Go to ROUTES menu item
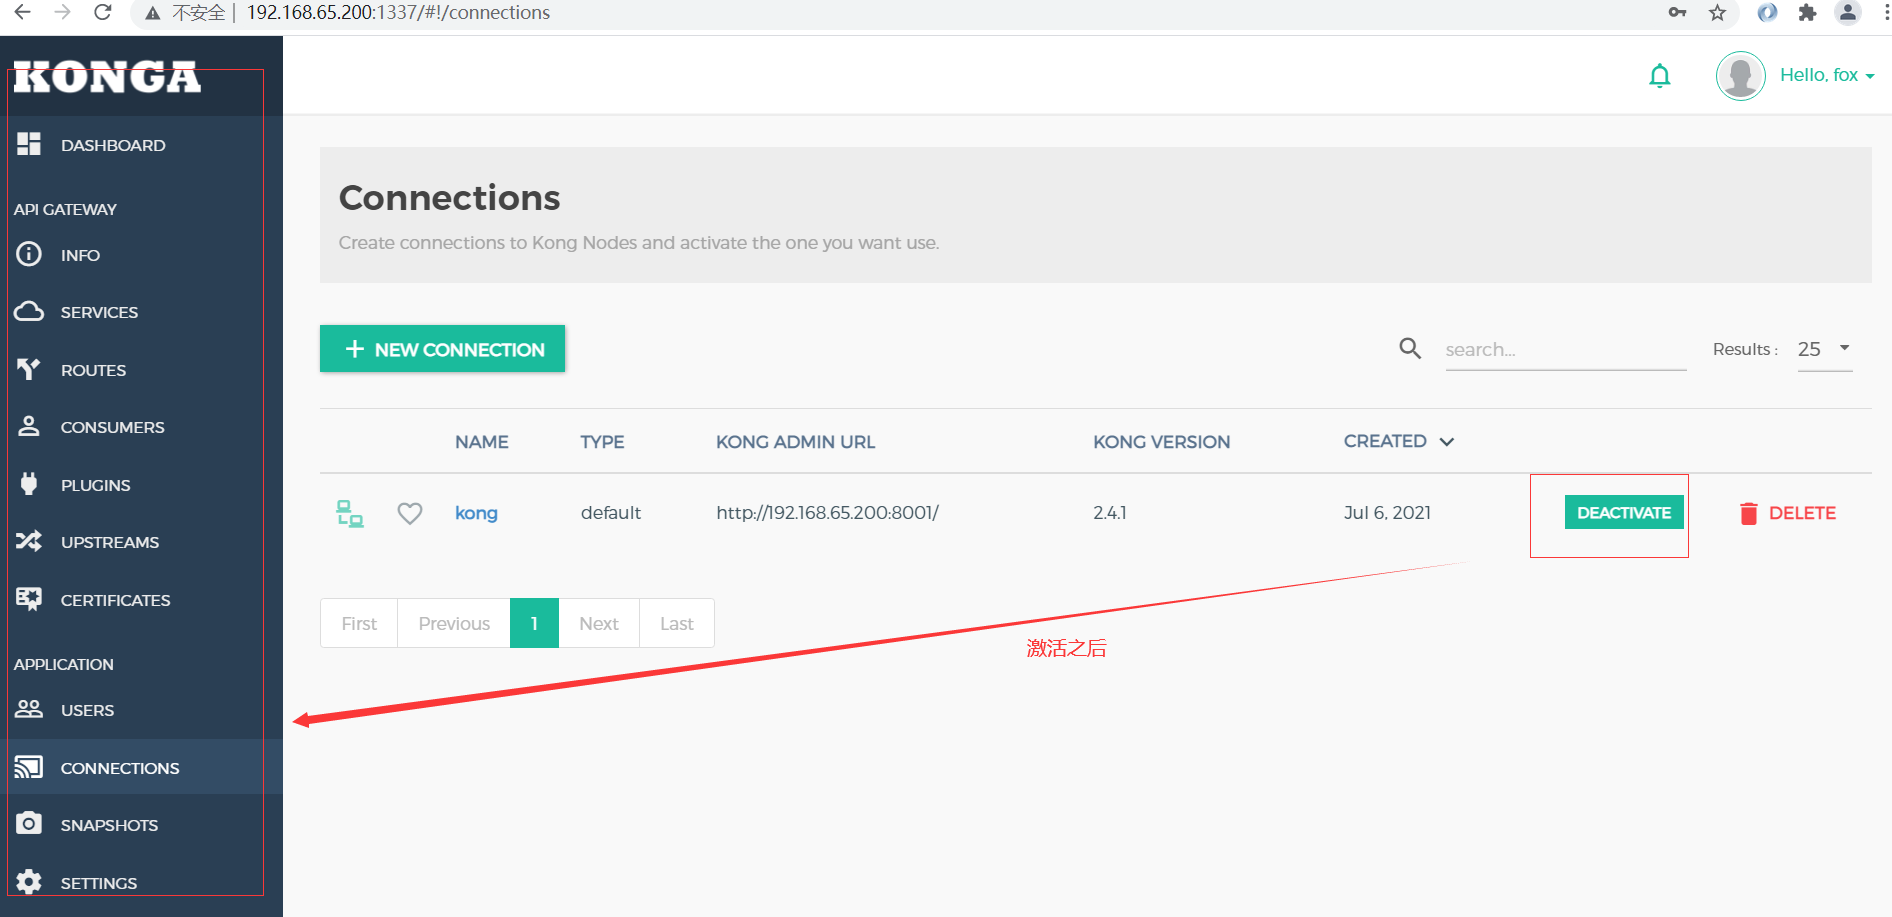This screenshot has height=917, width=1892. [x=93, y=370]
